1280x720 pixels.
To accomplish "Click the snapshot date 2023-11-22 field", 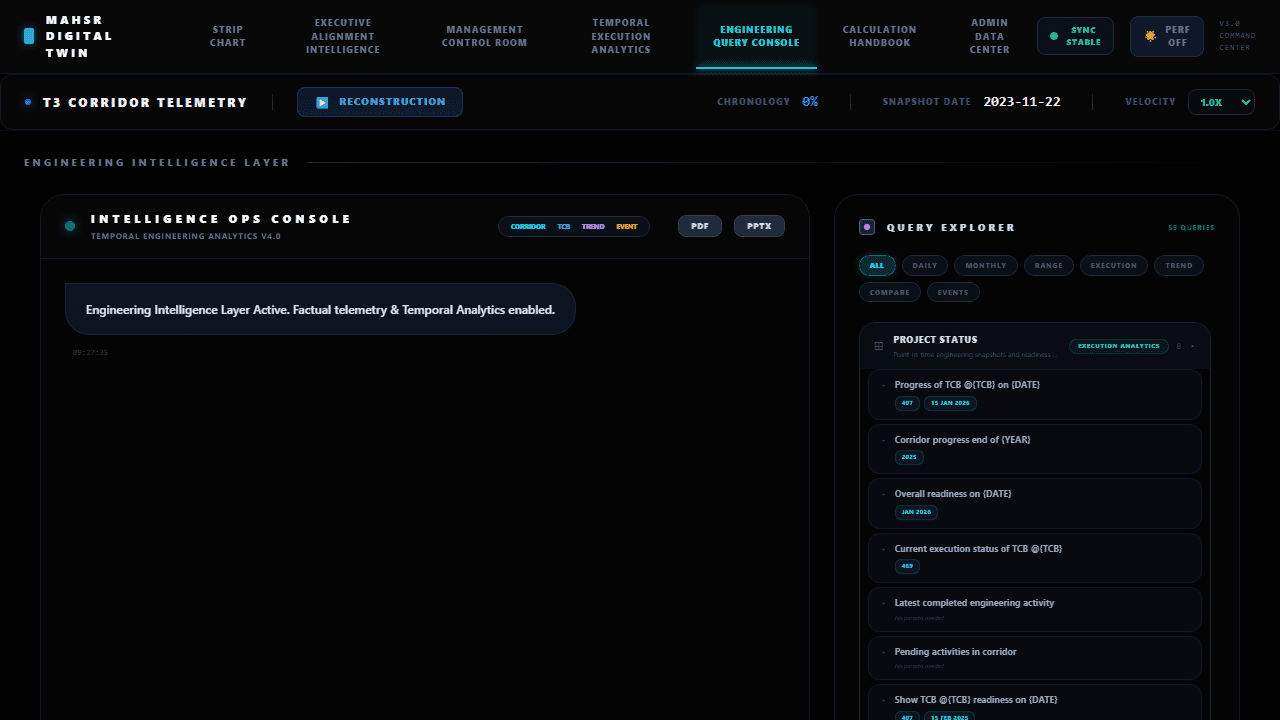I will (1022, 102).
